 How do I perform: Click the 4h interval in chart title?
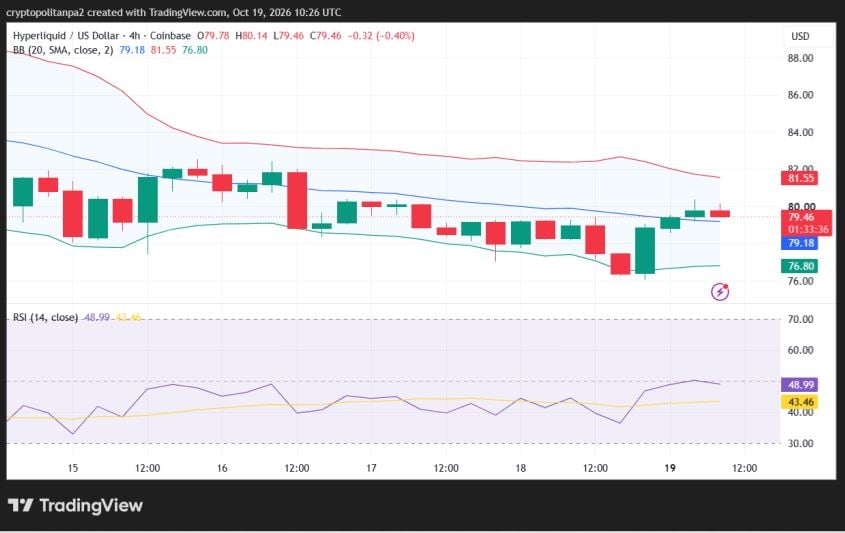pos(134,36)
